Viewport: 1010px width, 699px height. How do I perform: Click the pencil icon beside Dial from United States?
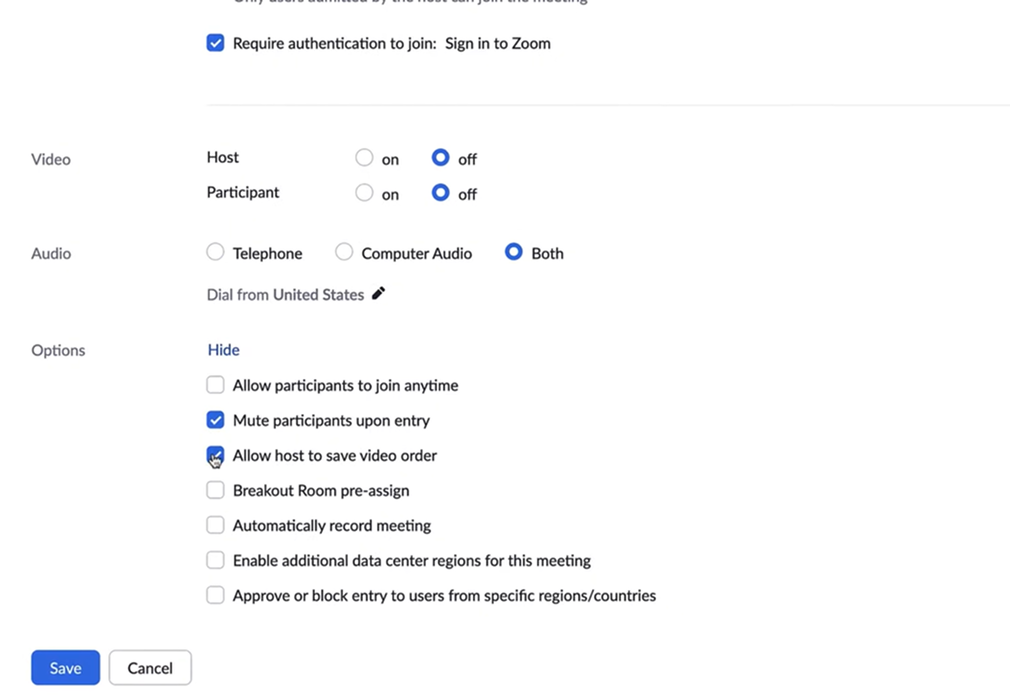pos(378,294)
